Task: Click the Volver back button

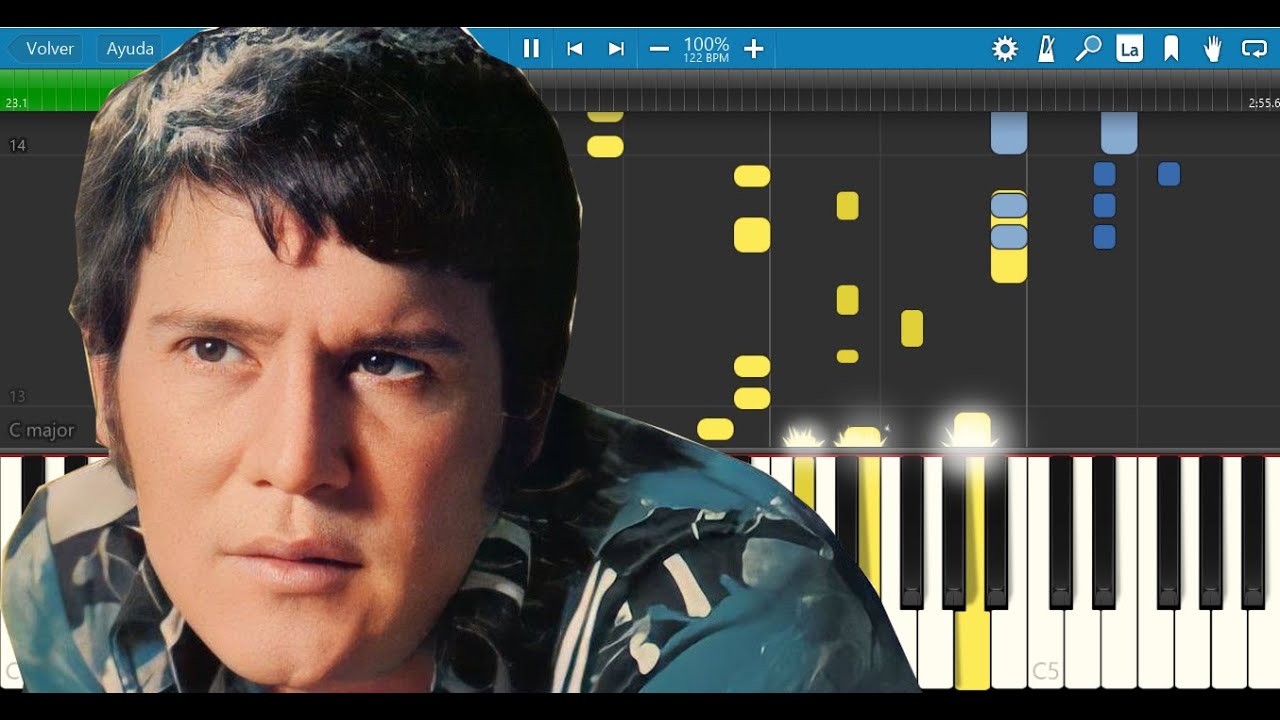Action: coord(44,48)
